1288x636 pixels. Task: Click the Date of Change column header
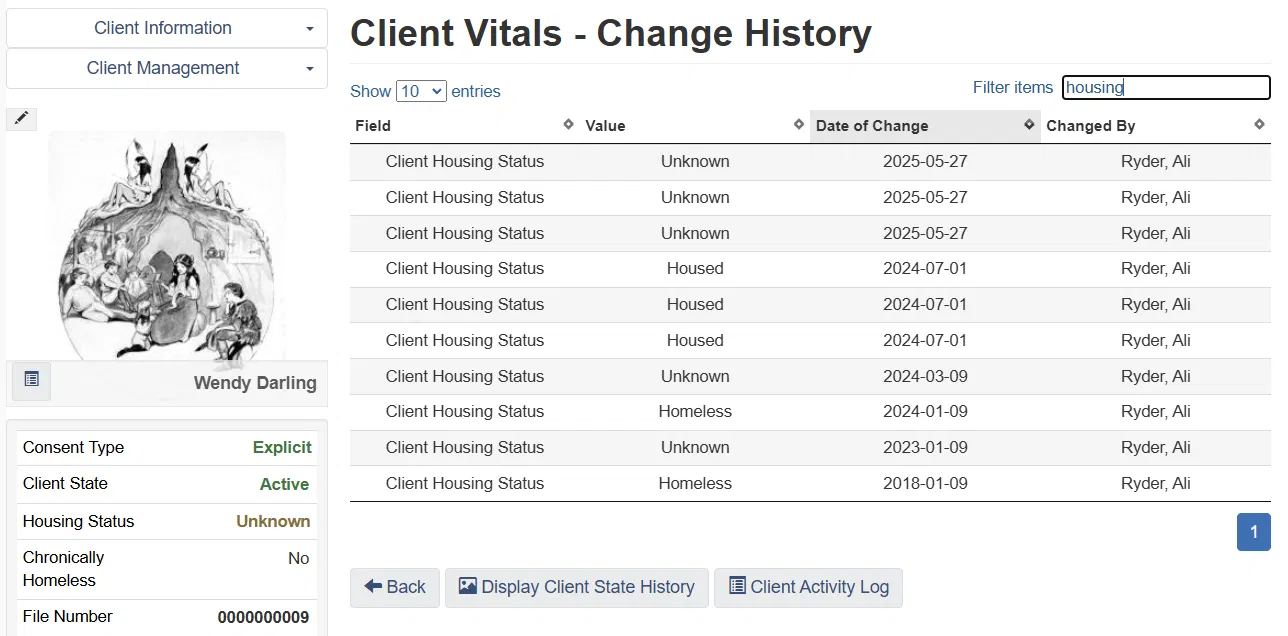tap(872, 126)
